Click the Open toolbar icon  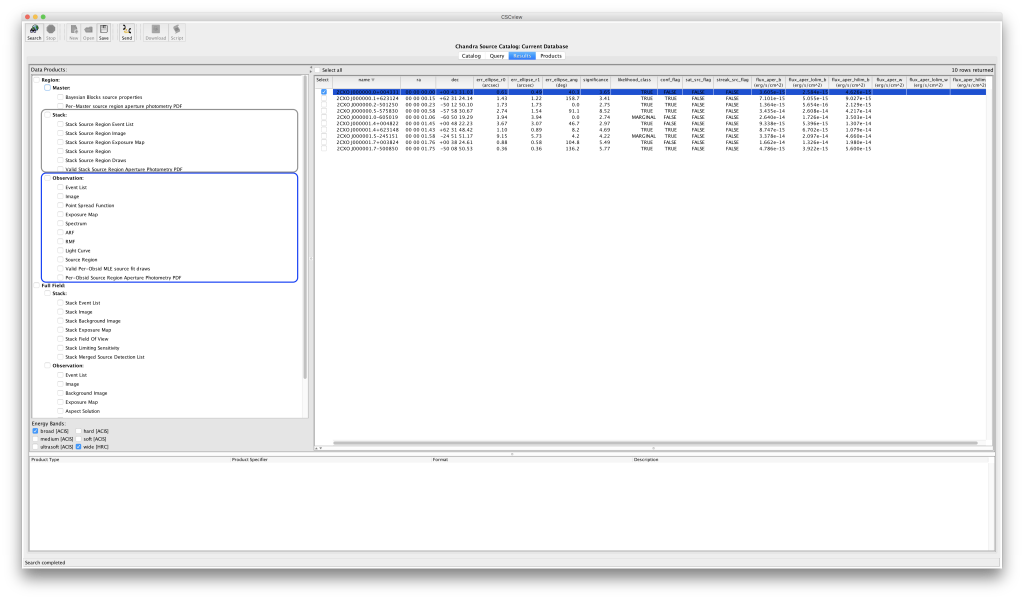pyautogui.click(x=89, y=32)
